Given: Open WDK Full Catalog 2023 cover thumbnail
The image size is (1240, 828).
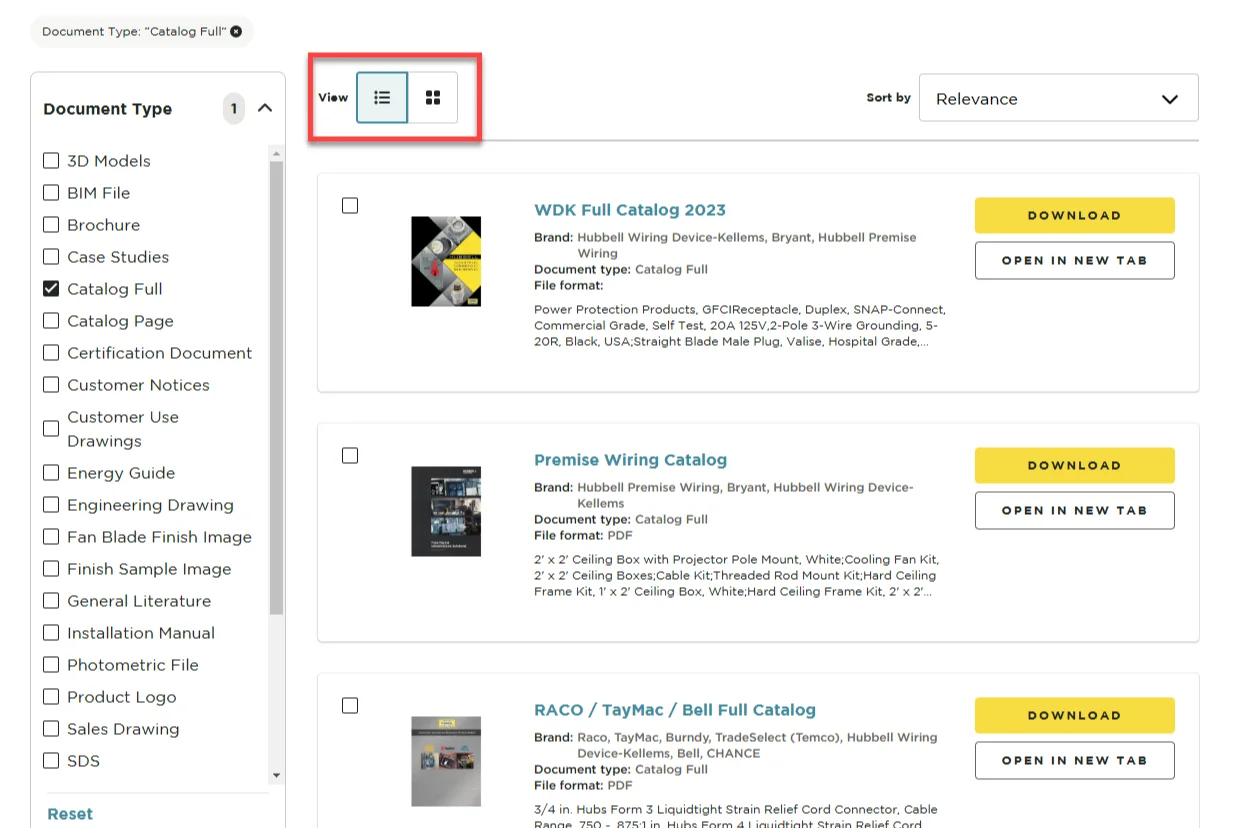Looking at the screenshot, I should click(446, 261).
